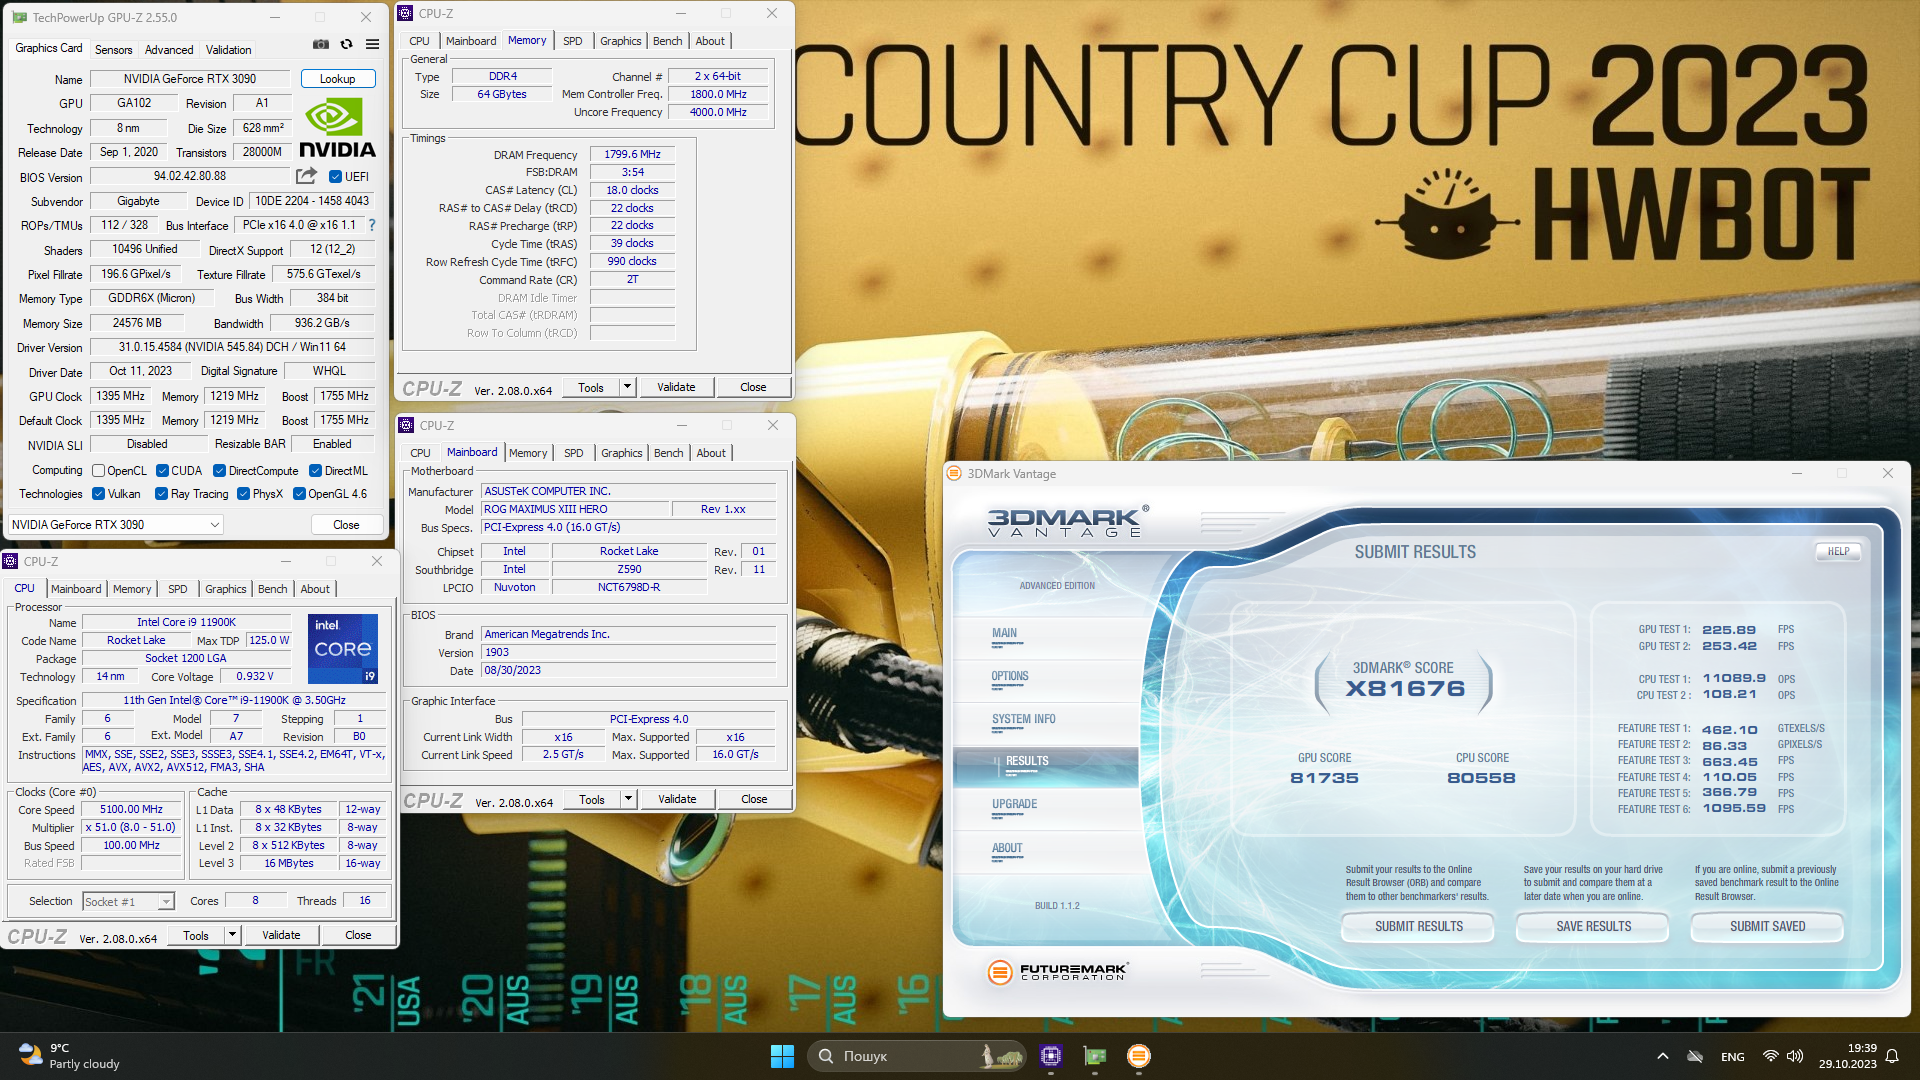Click the Bus Interface question mark icon

pyautogui.click(x=372, y=225)
